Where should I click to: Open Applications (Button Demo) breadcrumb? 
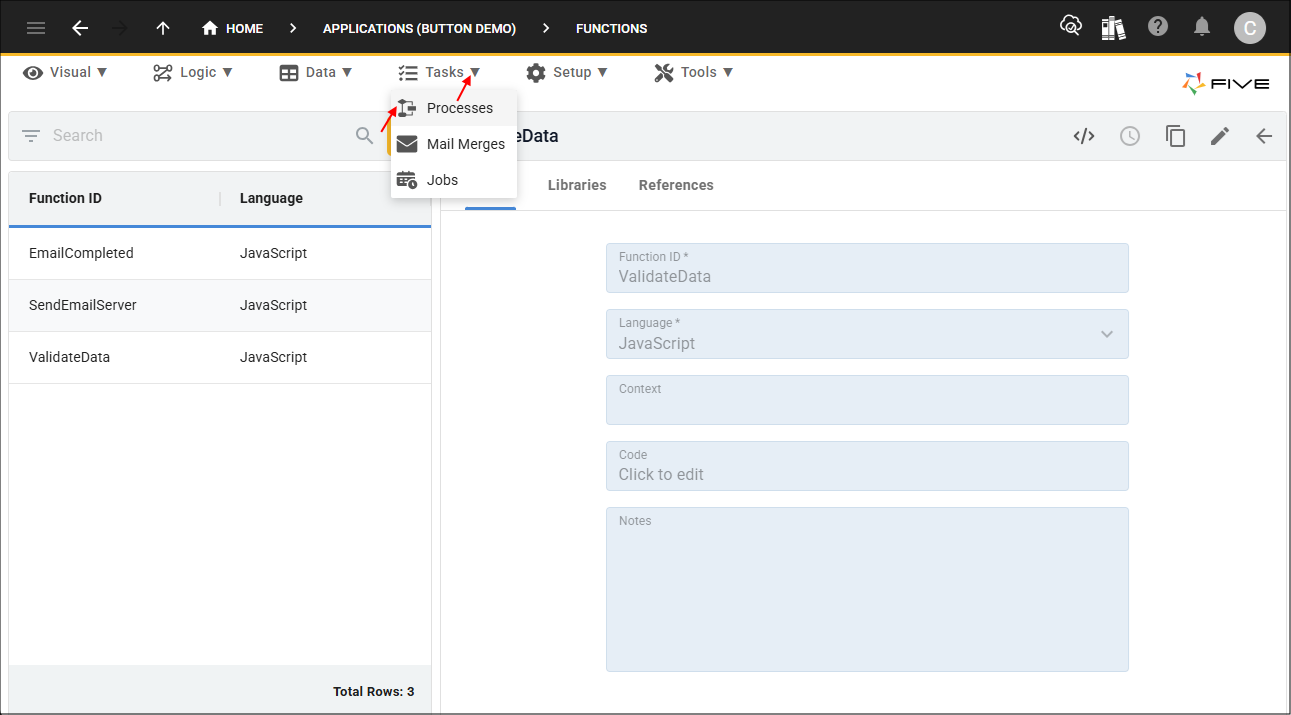pyautogui.click(x=419, y=28)
